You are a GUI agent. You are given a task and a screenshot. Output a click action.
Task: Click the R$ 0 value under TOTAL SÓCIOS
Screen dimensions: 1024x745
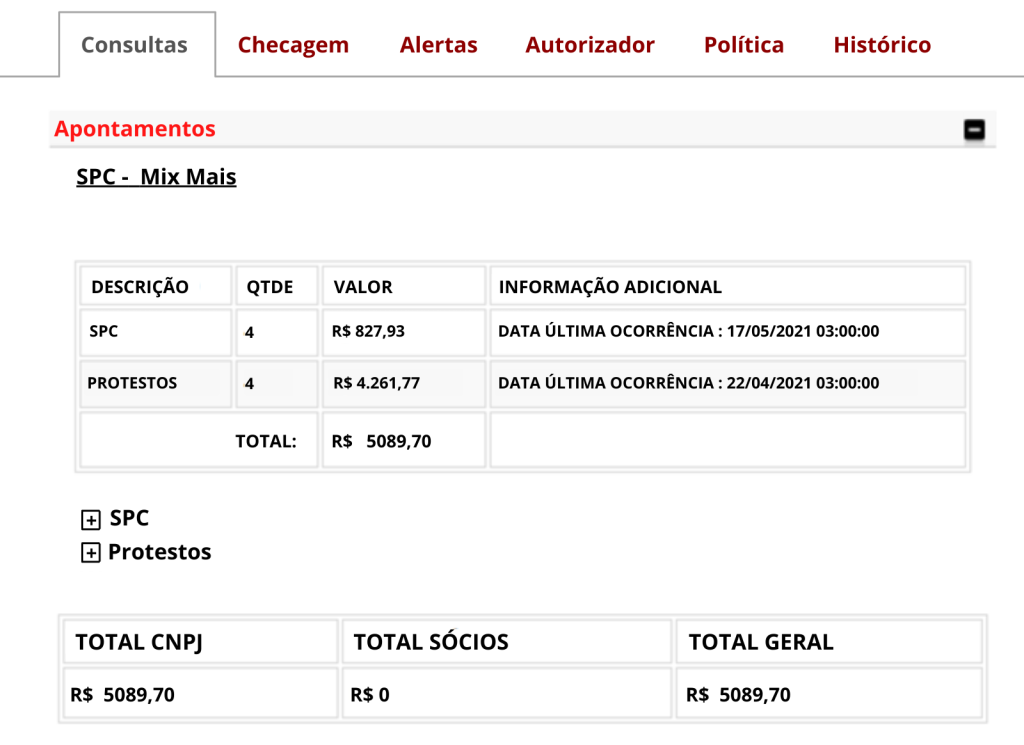pyautogui.click(x=370, y=694)
